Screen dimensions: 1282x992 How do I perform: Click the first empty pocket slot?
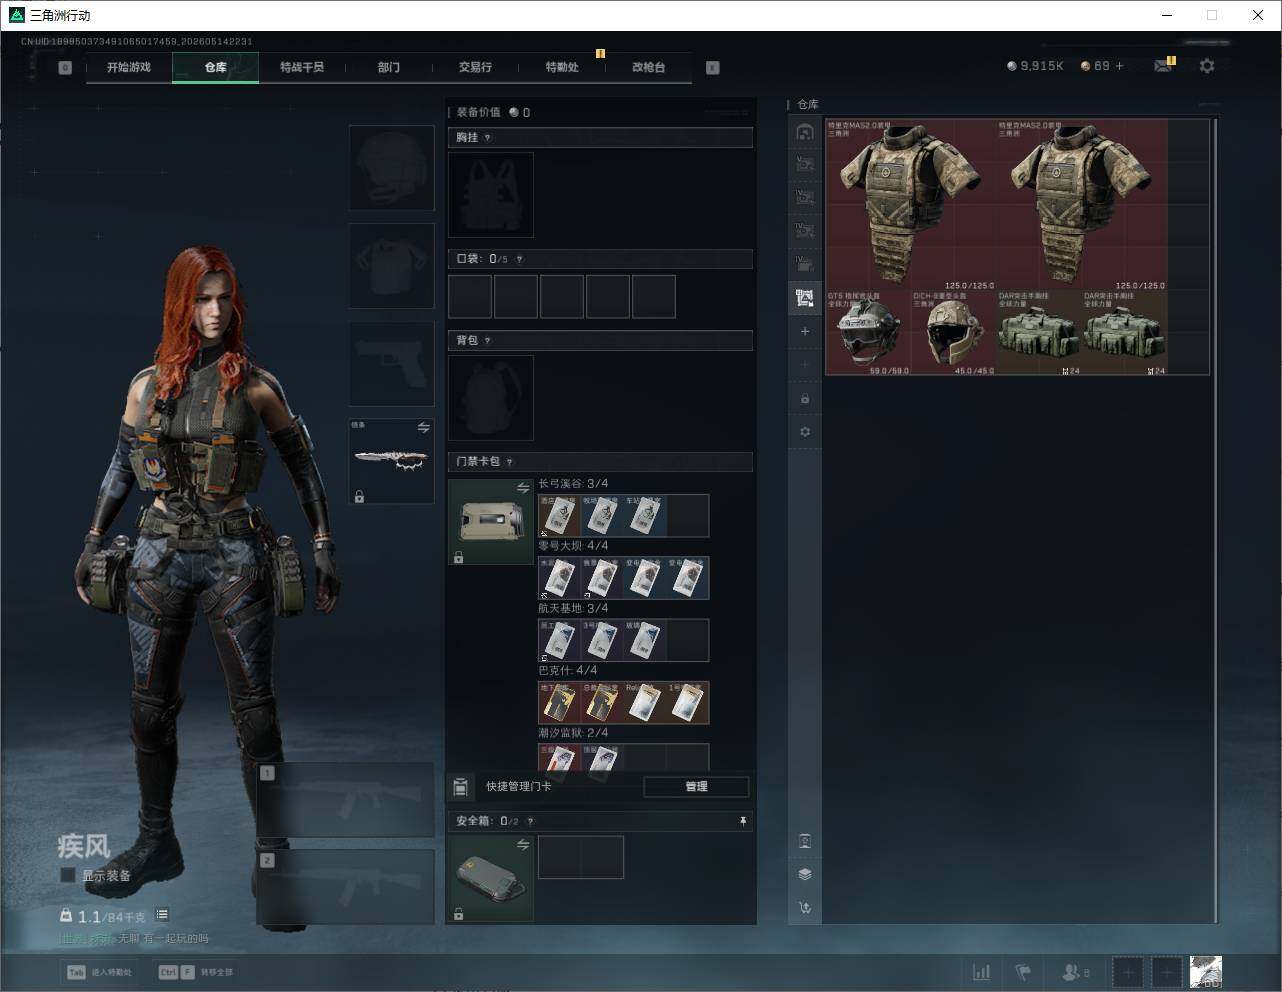tap(470, 297)
